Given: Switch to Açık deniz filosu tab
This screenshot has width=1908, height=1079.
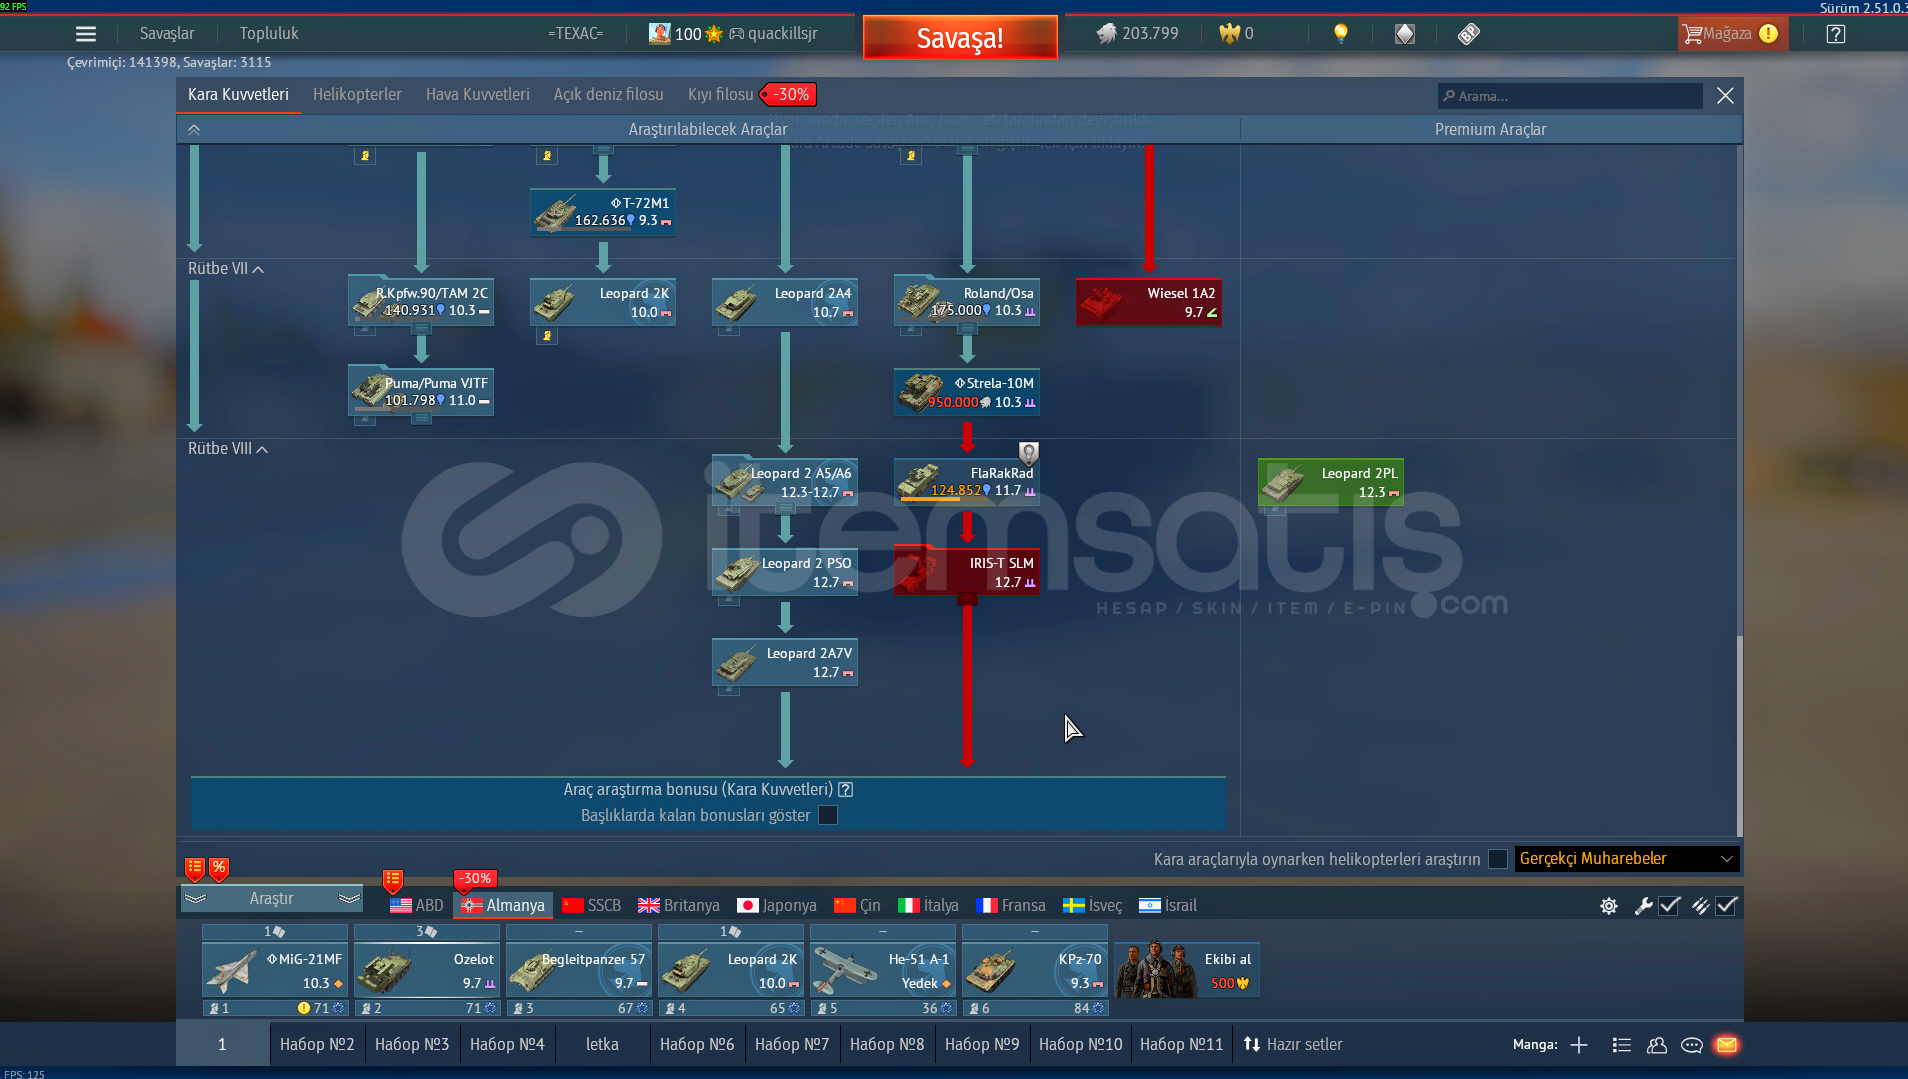Looking at the screenshot, I should pos(609,95).
